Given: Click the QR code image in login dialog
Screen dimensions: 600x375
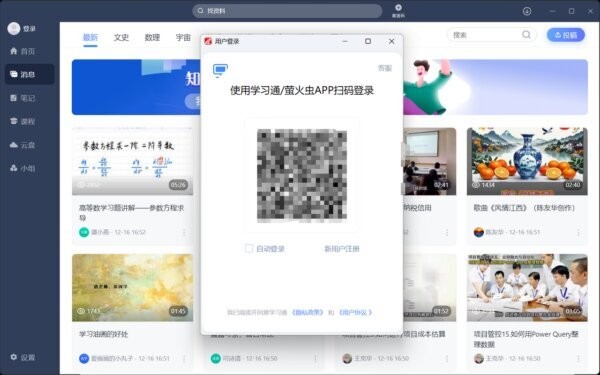Looking at the screenshot, I should pyautogui.click(x=302, y=176).
